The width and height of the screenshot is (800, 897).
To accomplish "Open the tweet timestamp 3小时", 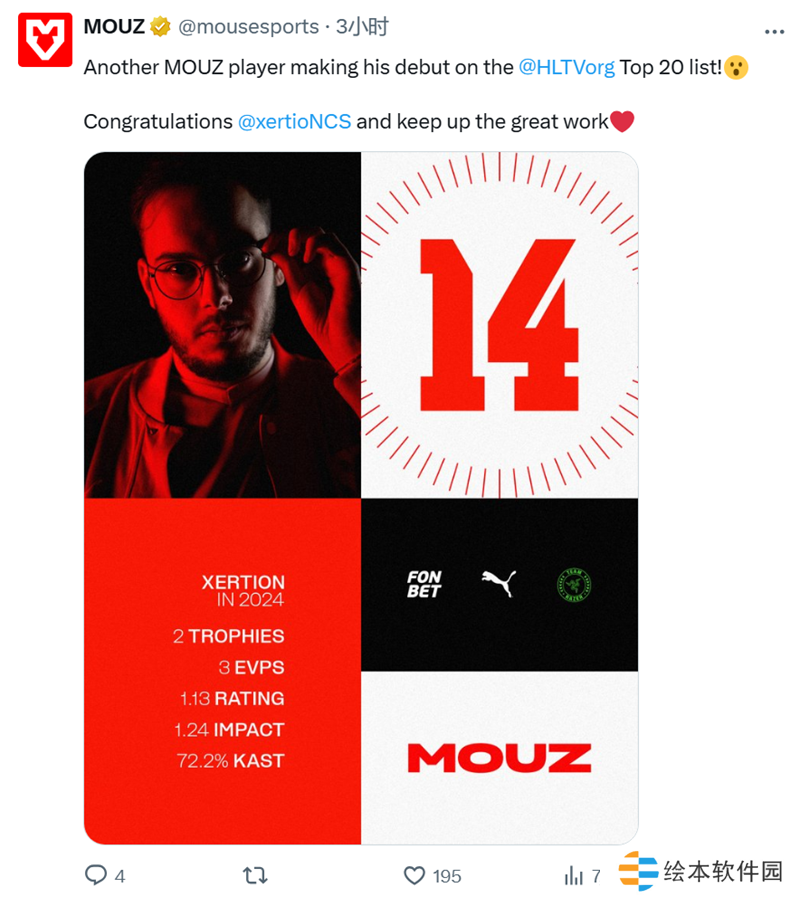I will [x=362, y=26].
